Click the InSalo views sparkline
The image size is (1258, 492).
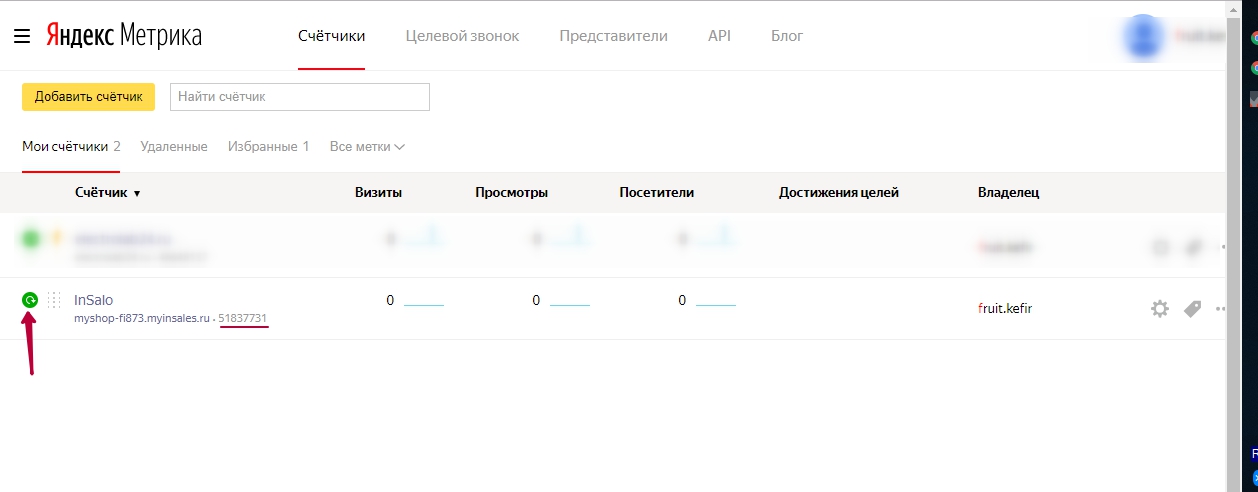coord(570,302)
